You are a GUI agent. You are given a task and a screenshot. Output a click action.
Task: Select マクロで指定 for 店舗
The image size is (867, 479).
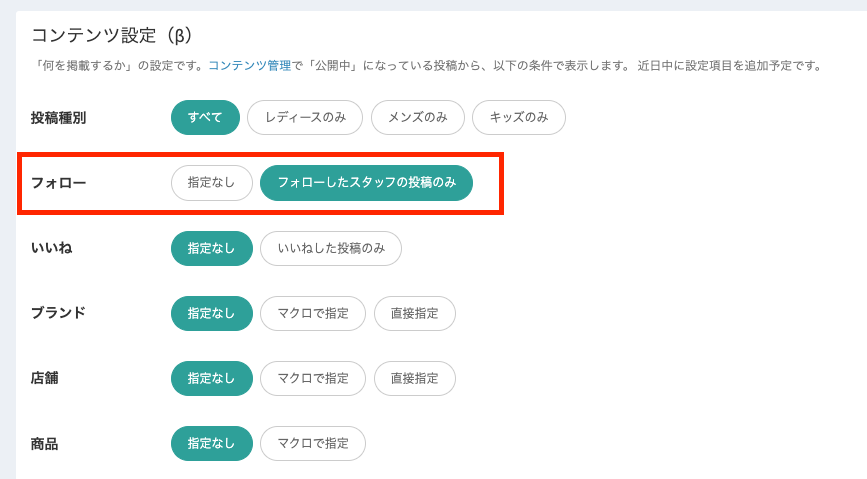coord(313,378)
